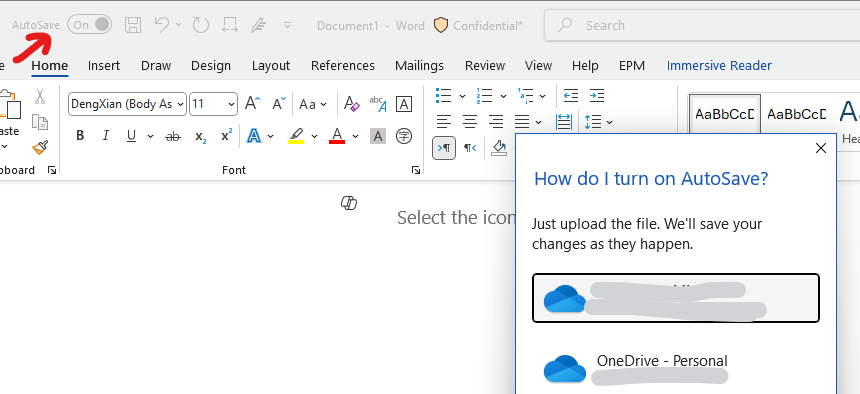Increase font size

click(252, 104)
